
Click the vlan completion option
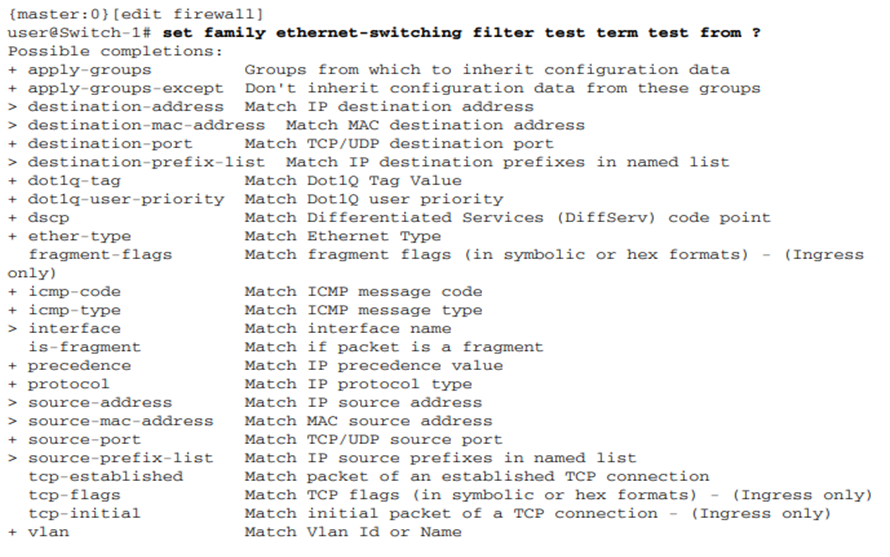(x=48, y=532)
